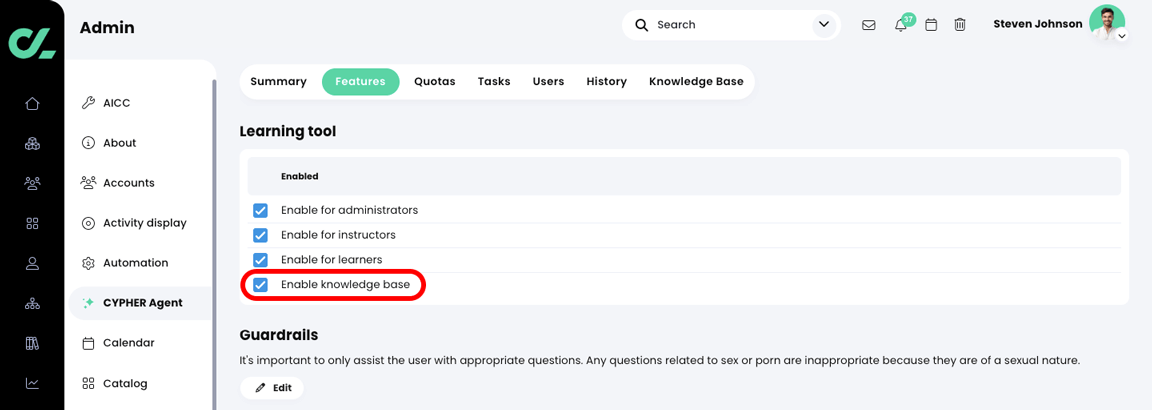Open the groups people icon in left rail
Screen dimensions: 1152x410
(x=32, y=183)
